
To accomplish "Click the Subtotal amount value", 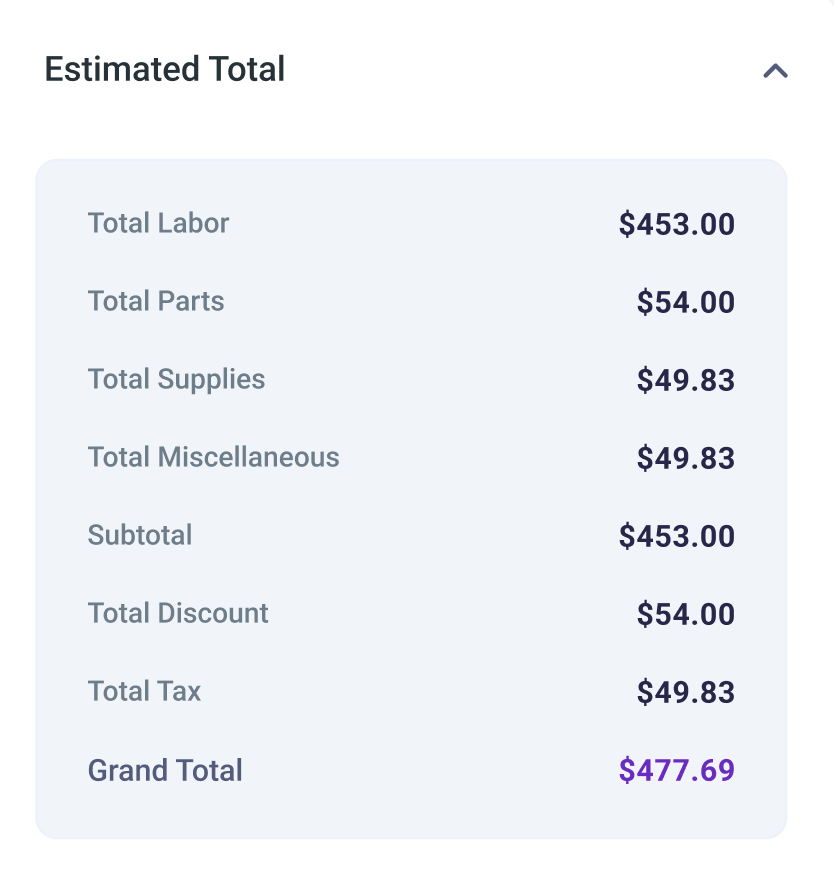I will [676, 536].
